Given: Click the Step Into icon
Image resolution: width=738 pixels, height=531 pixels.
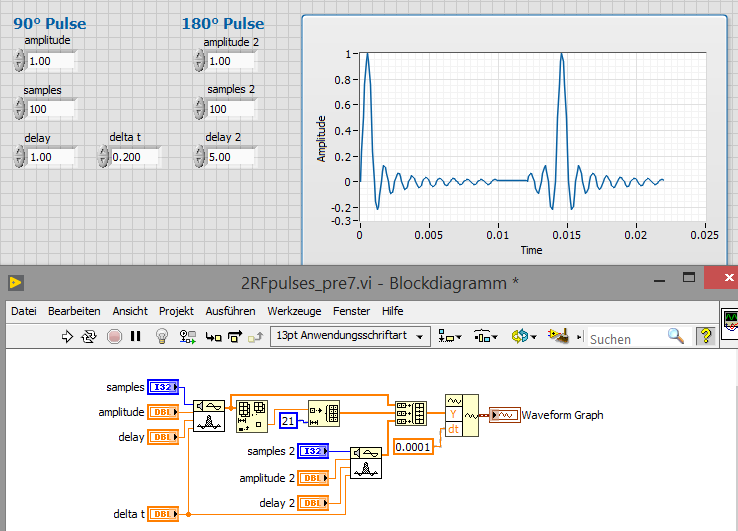Looking at the screenshot, I should pyautogui.click(x=213, y=337).
